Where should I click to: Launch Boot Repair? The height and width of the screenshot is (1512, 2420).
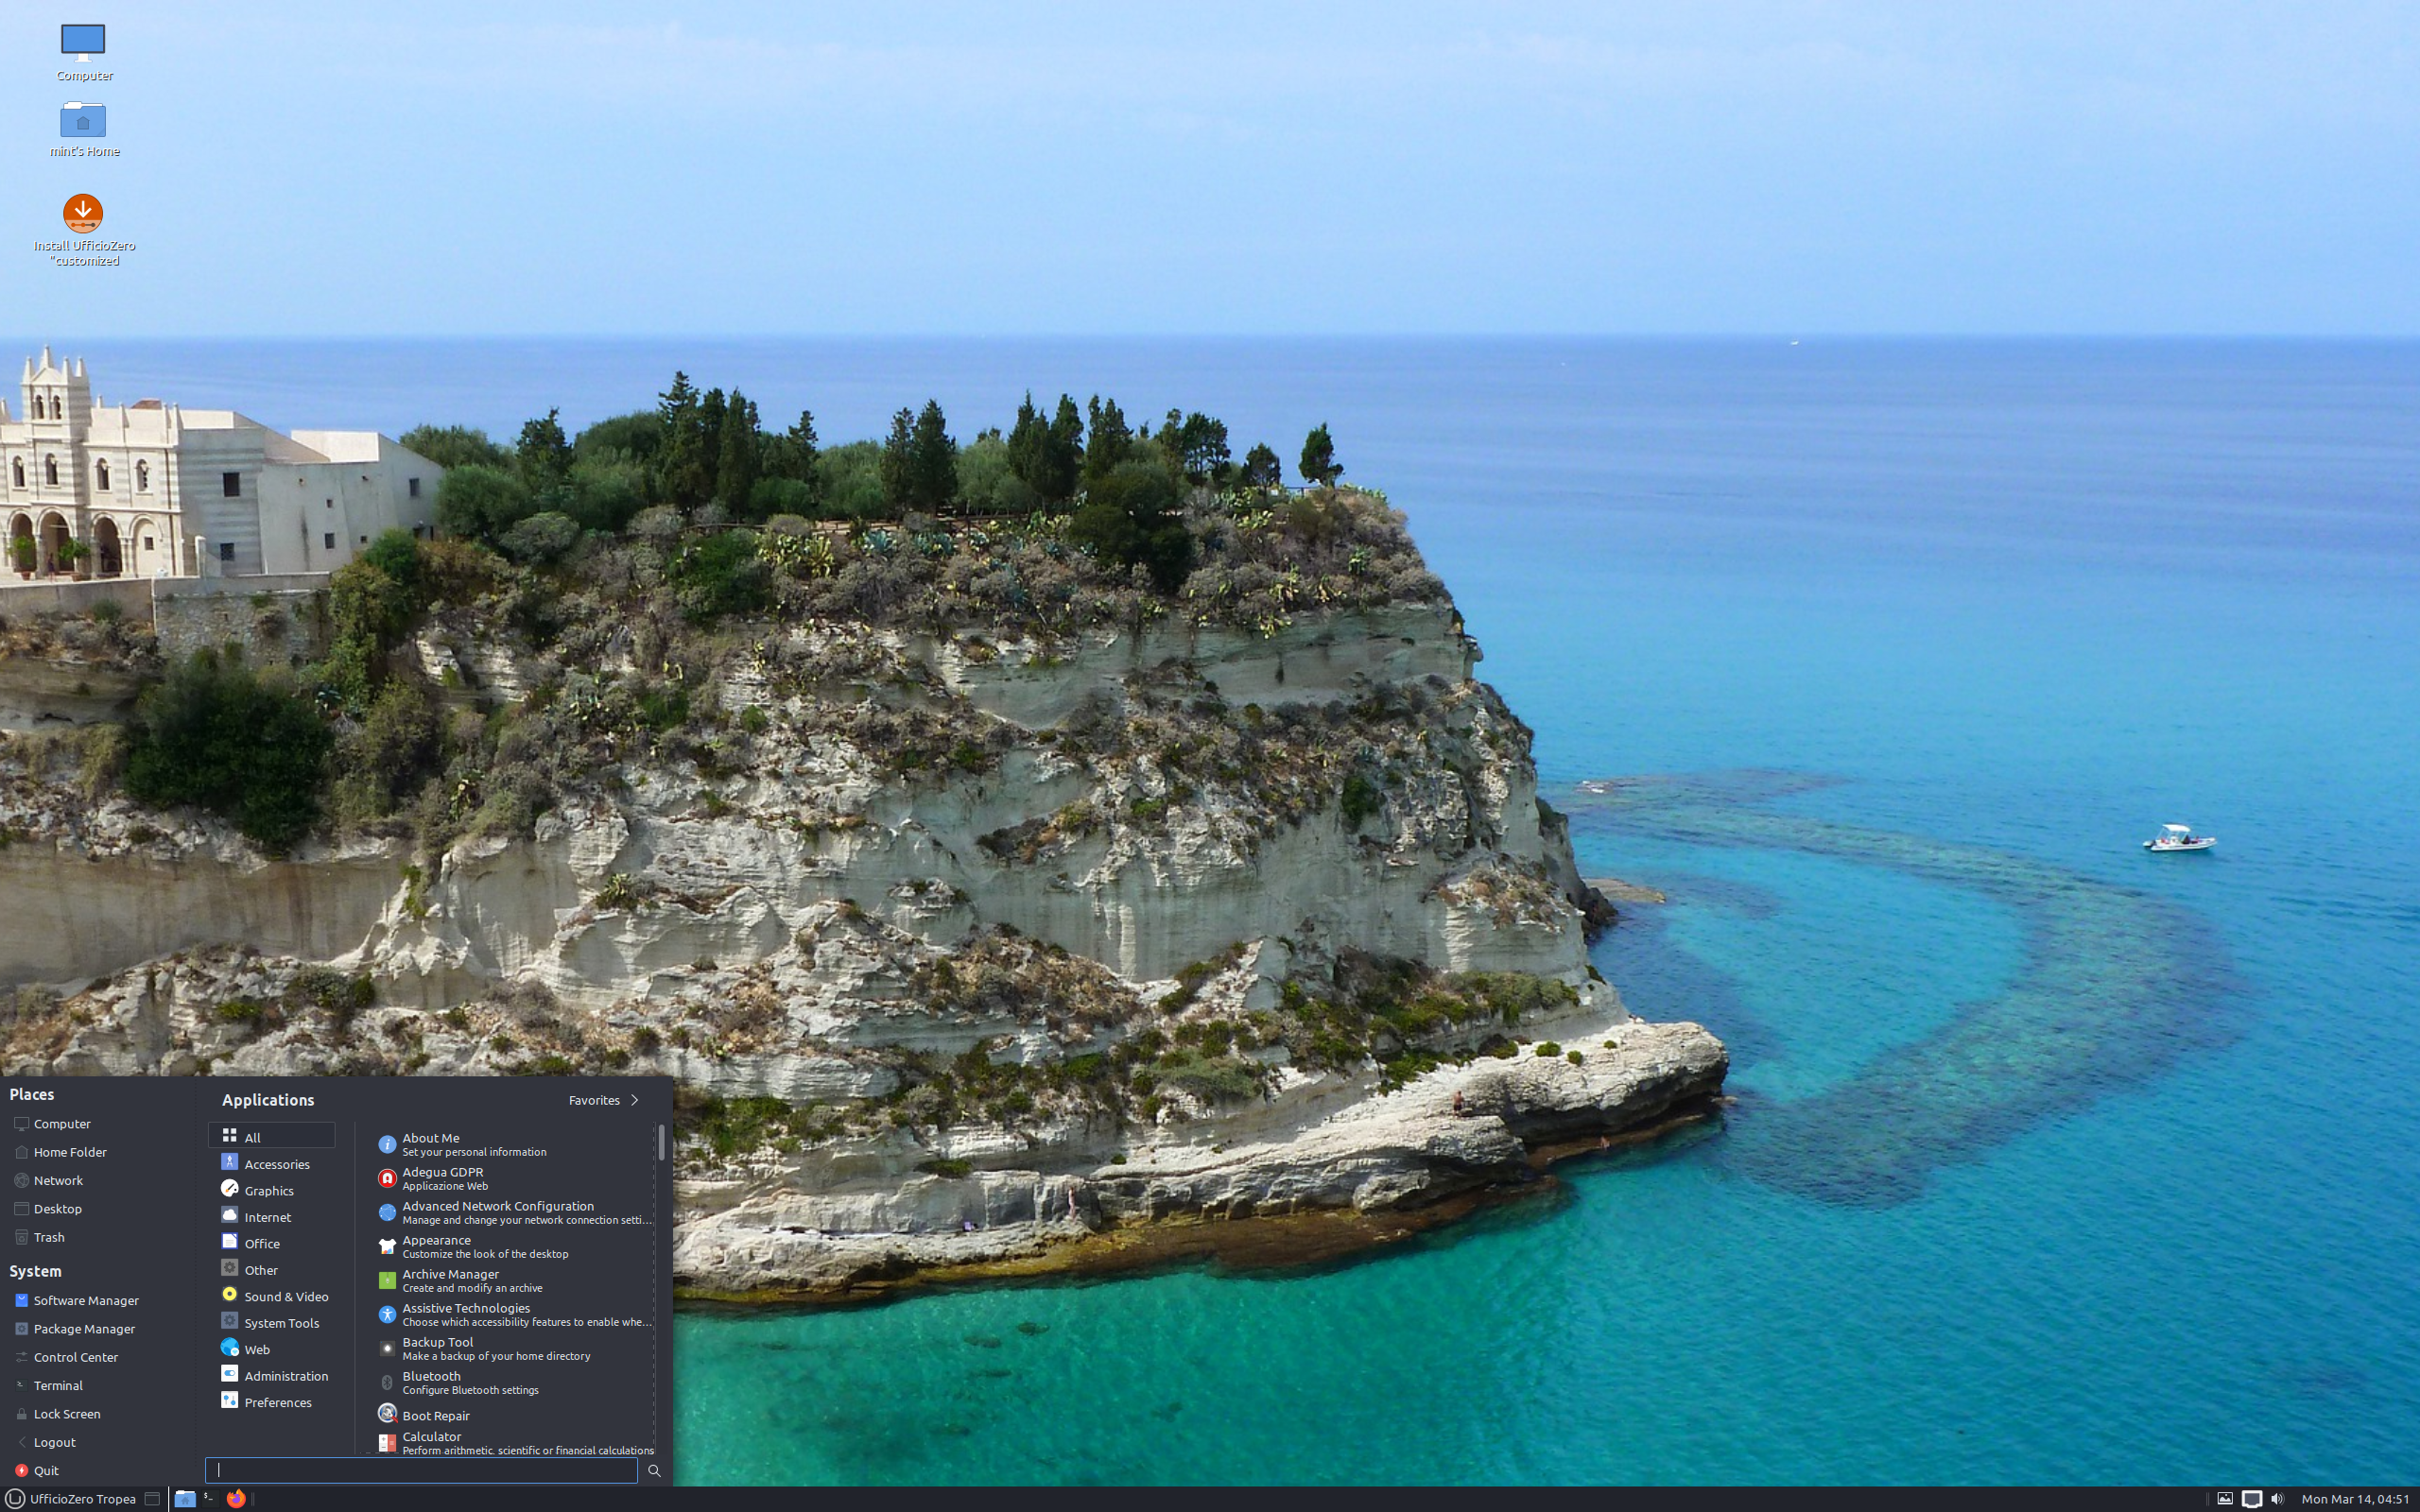click(x=513, y=1415)
